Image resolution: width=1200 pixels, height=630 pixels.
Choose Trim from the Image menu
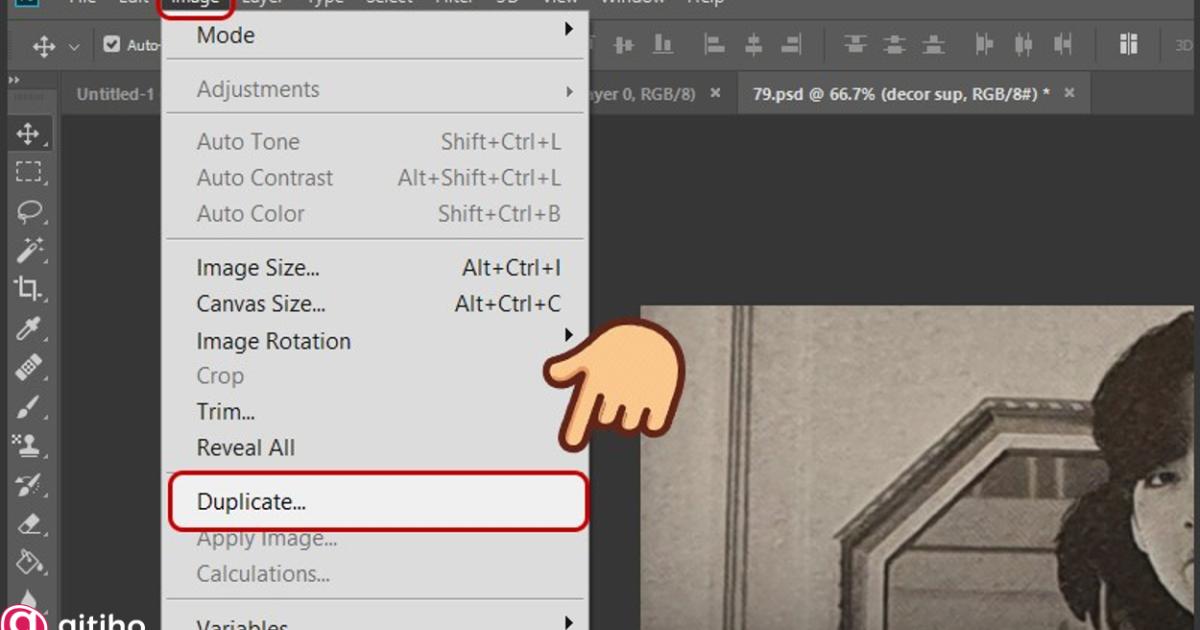375,412
